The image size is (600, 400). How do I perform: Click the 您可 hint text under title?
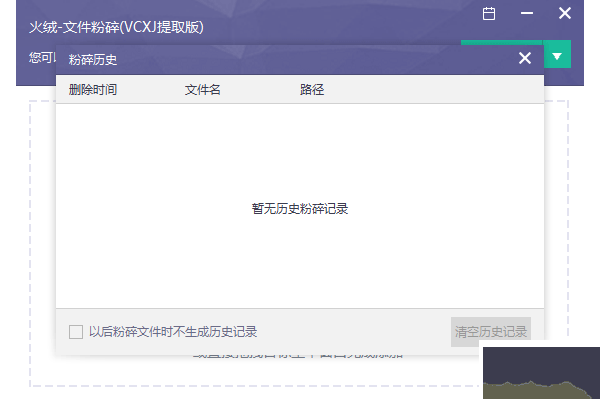click(42, 57)
